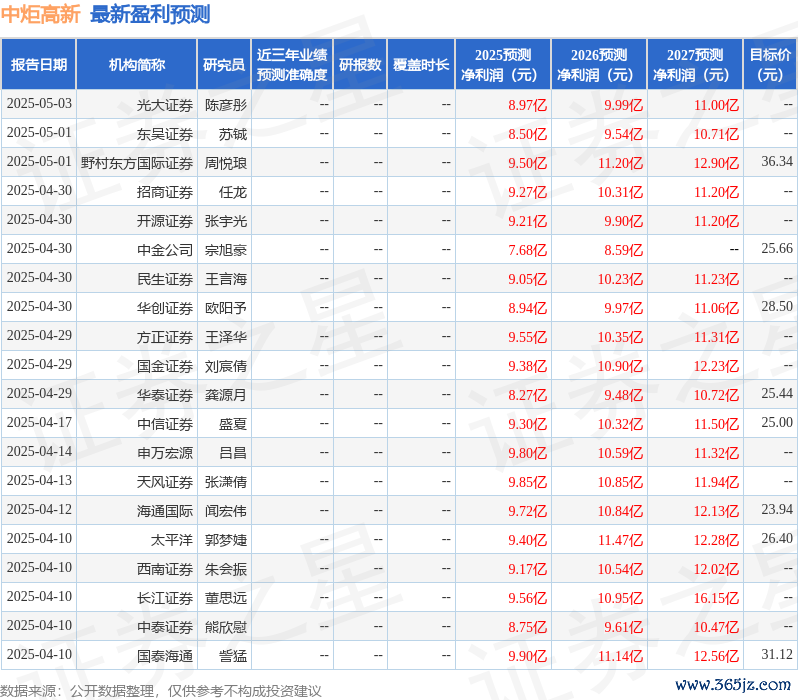The image size is (798, 700).
Task: Click the 目标价(元) column header
Action: (x=771, y=64)
